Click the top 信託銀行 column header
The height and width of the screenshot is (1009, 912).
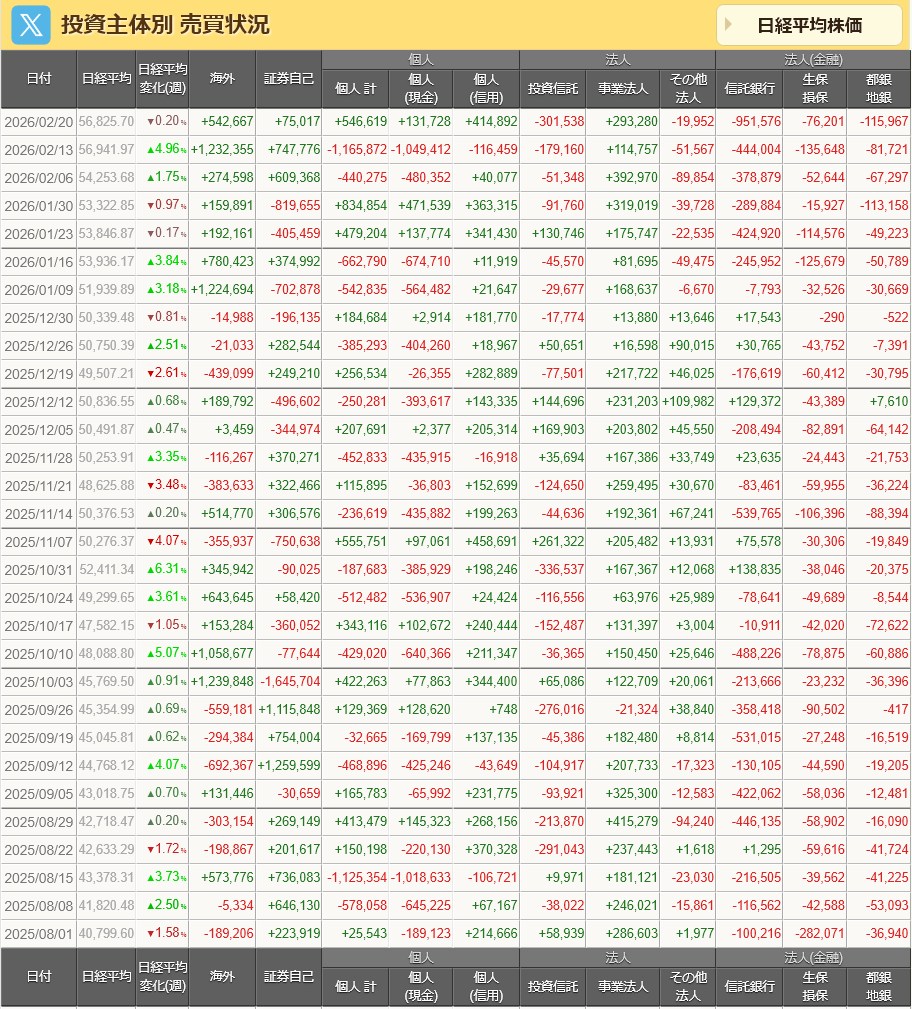749,89
